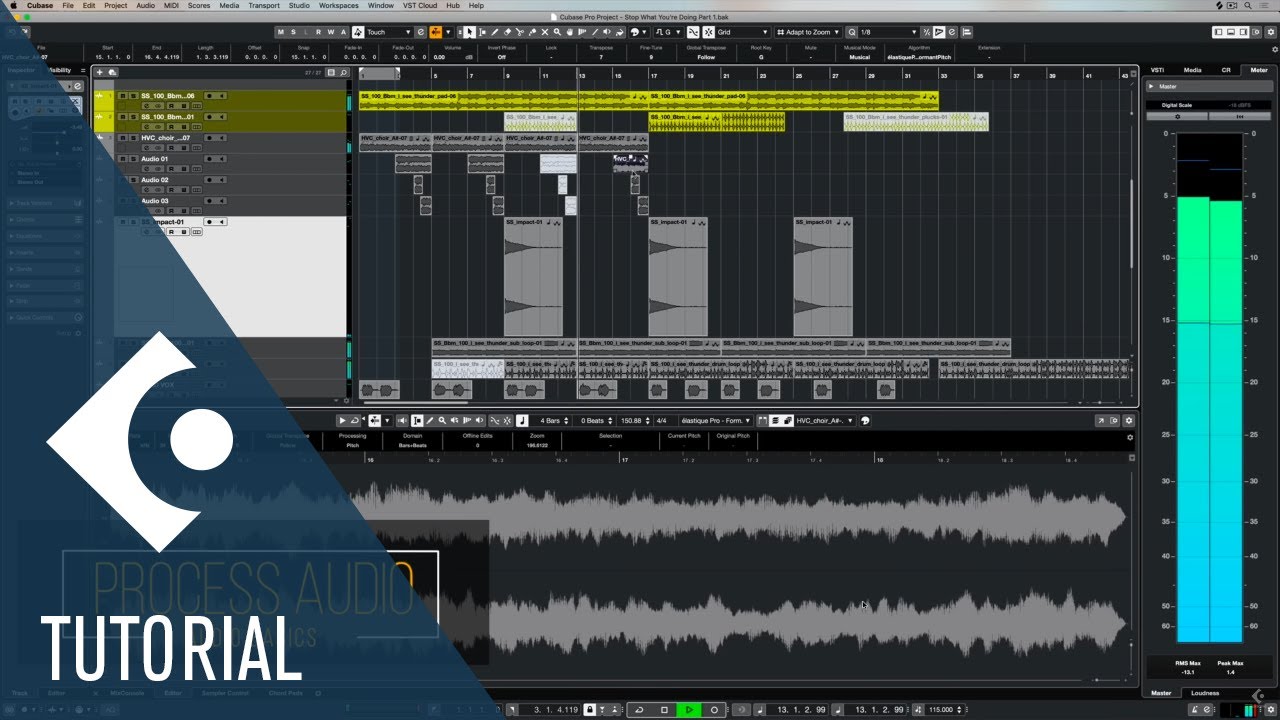1280x720 pixels.
Task: Open the Adapt to Zoom dropdown
Action: click(808, 32)
